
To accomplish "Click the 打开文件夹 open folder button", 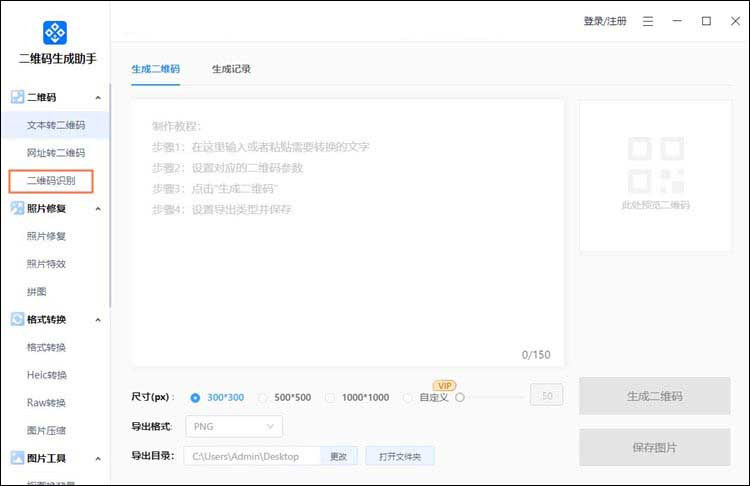I will (400, 456).
